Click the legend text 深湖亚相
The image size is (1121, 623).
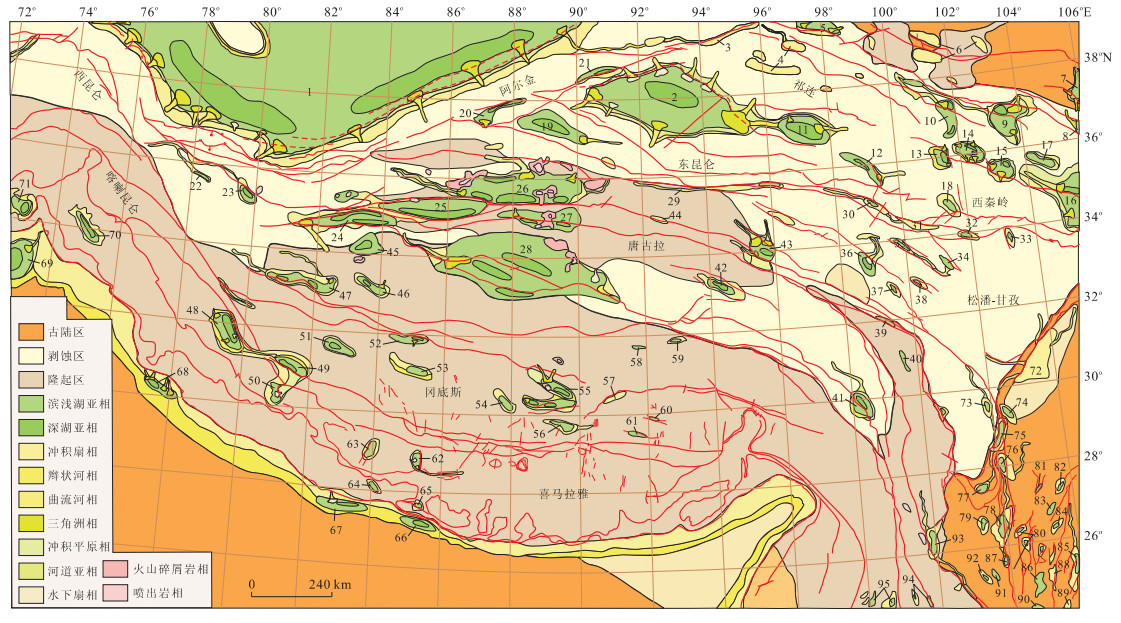coord(72,428)
